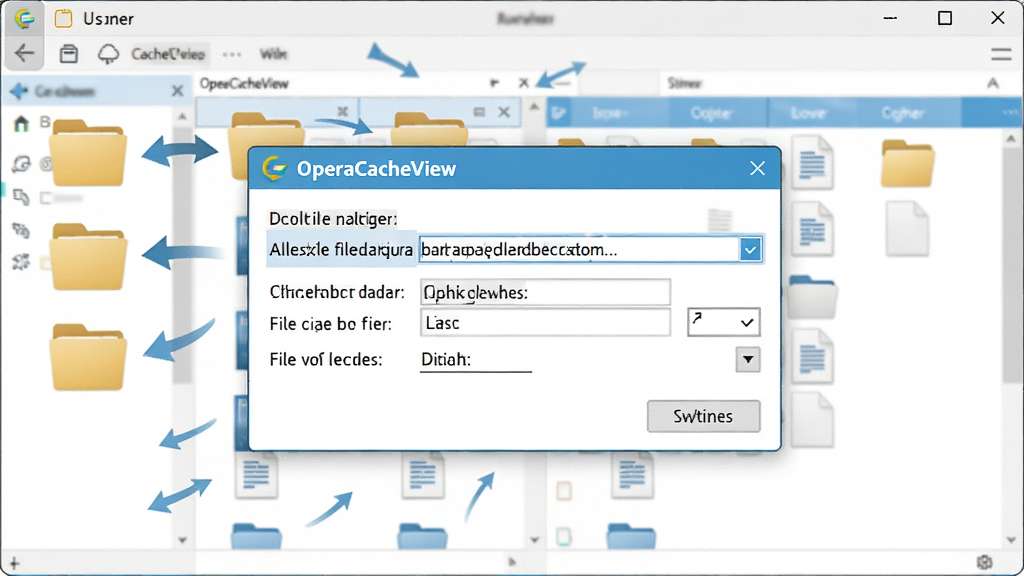
Task: Toggle the blue checkbox beside the highlighted field
Action: (750, 249)
